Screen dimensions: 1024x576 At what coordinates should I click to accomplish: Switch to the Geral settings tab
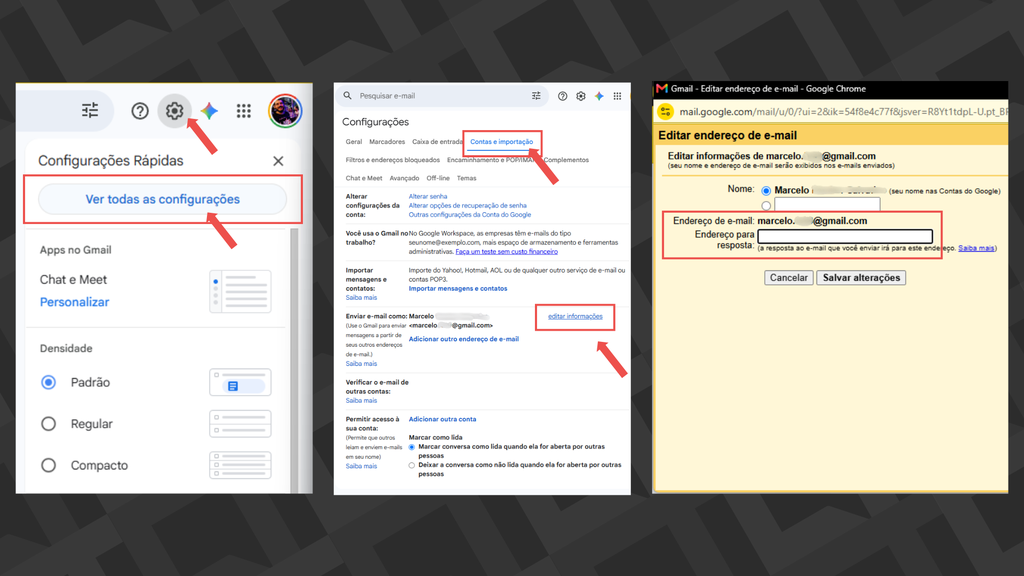pos(354,142)
